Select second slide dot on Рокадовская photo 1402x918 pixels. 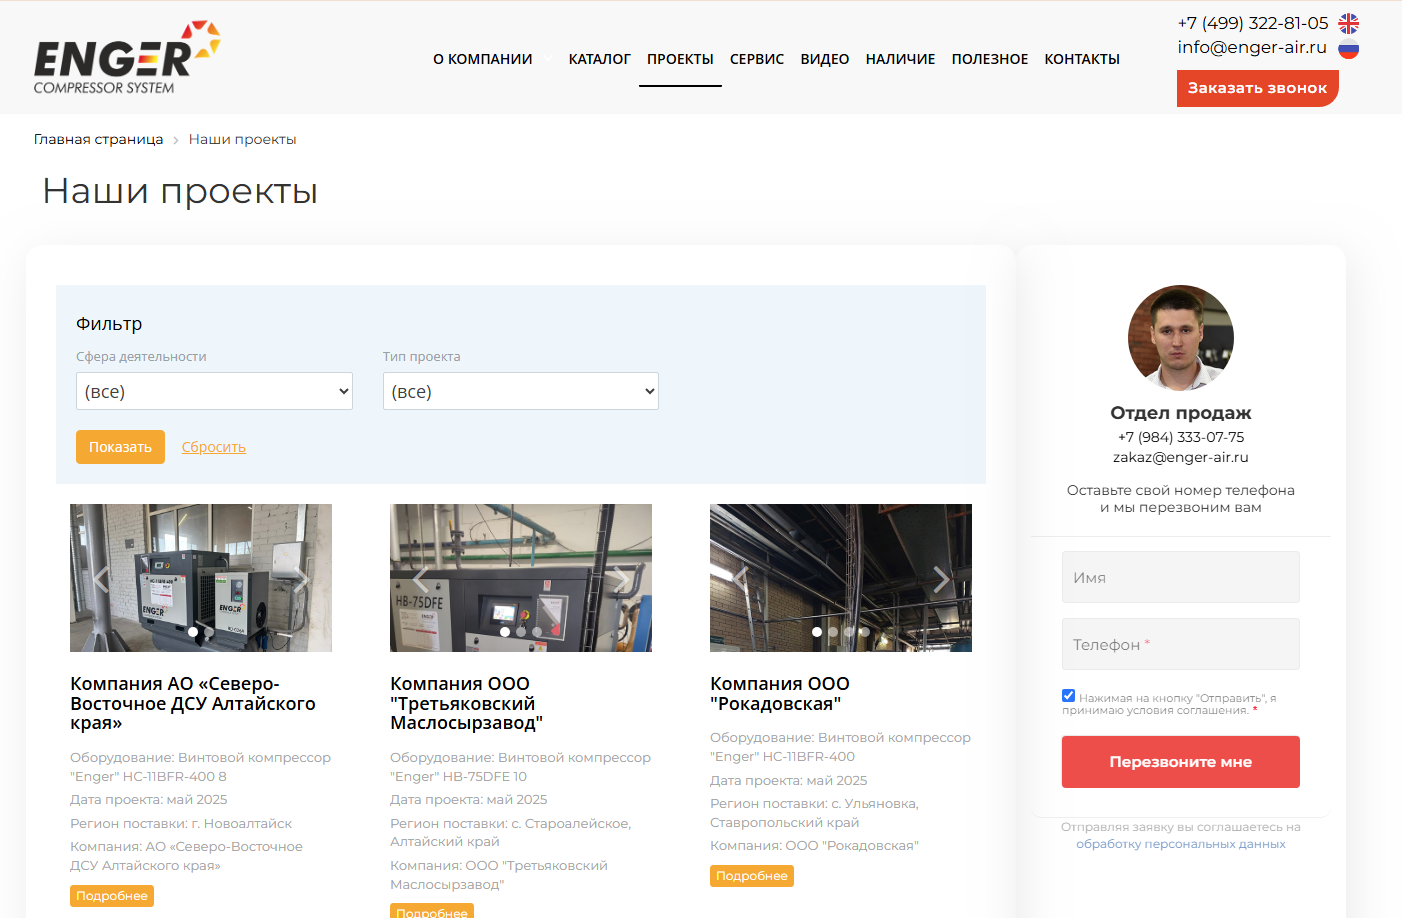point(833,632)
